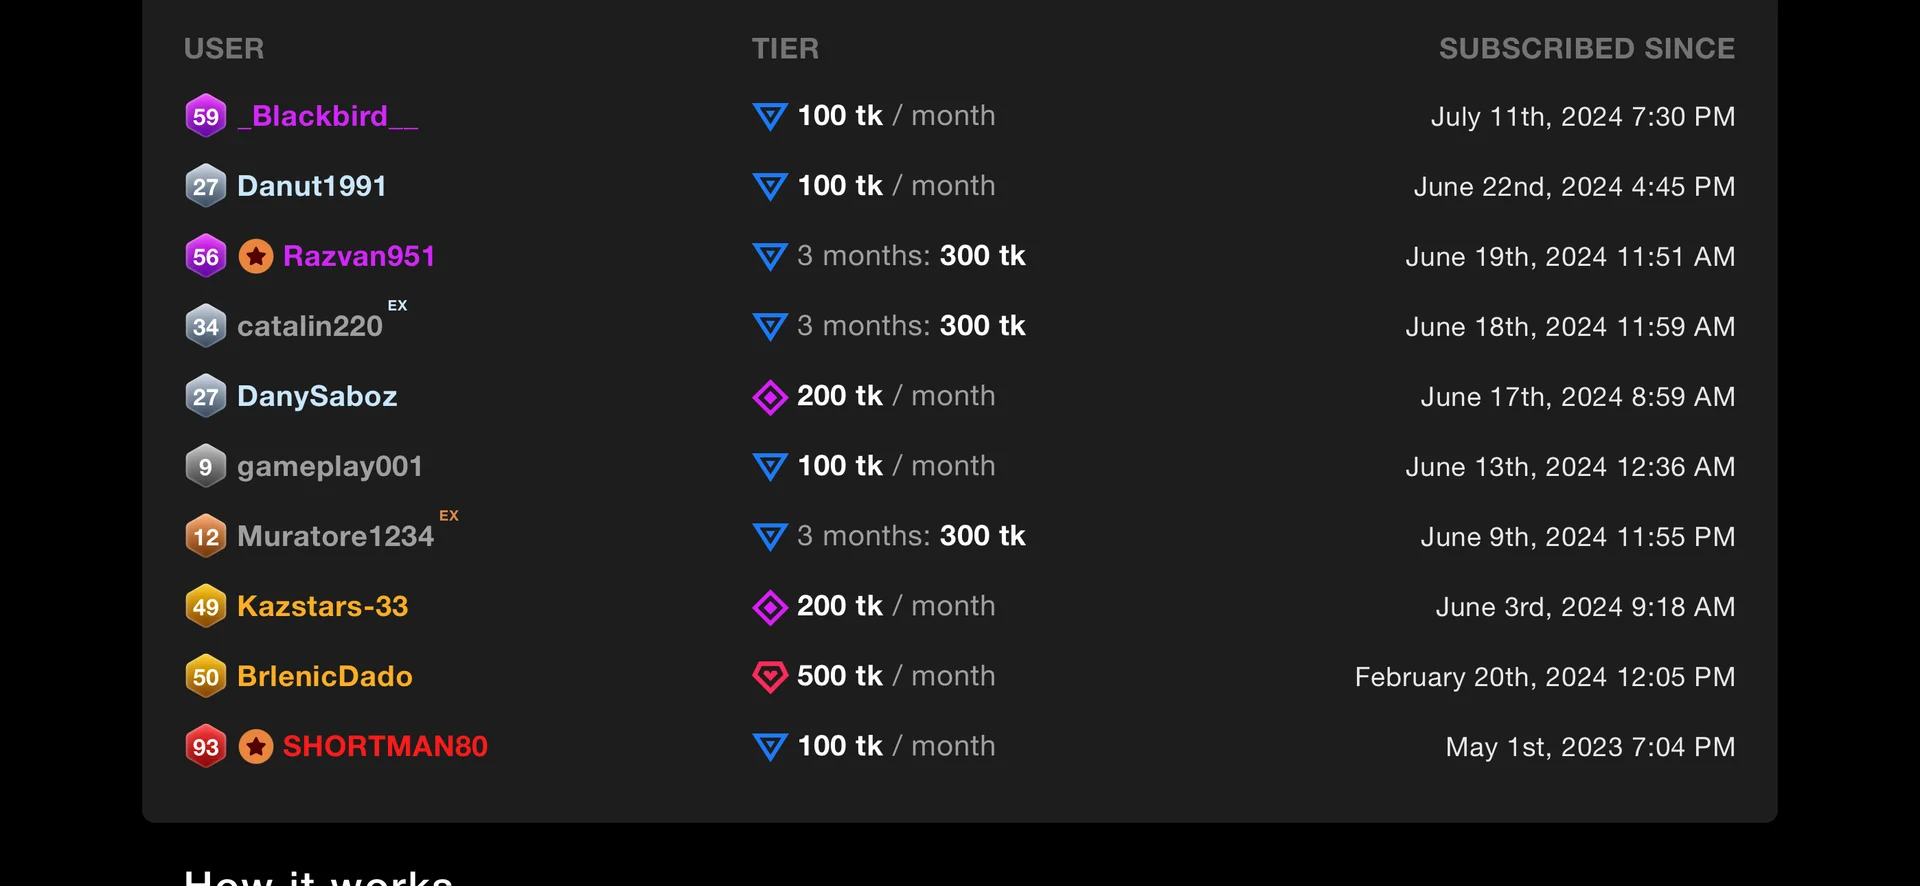This screenshot has height=886, width=1920.
Task: Click Kazstars-33 gold level 49 badge
Action: 206,607
